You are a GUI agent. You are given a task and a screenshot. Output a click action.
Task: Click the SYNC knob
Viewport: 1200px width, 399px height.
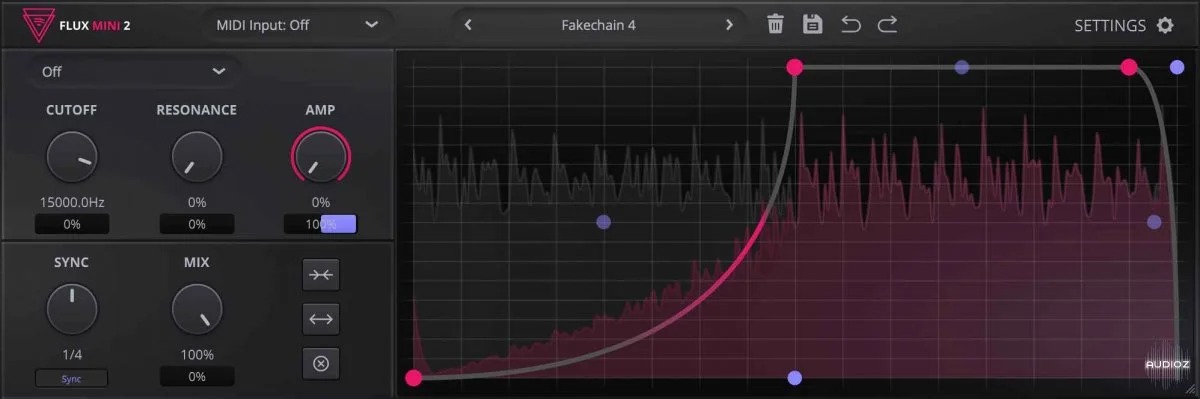coord(71,309)
